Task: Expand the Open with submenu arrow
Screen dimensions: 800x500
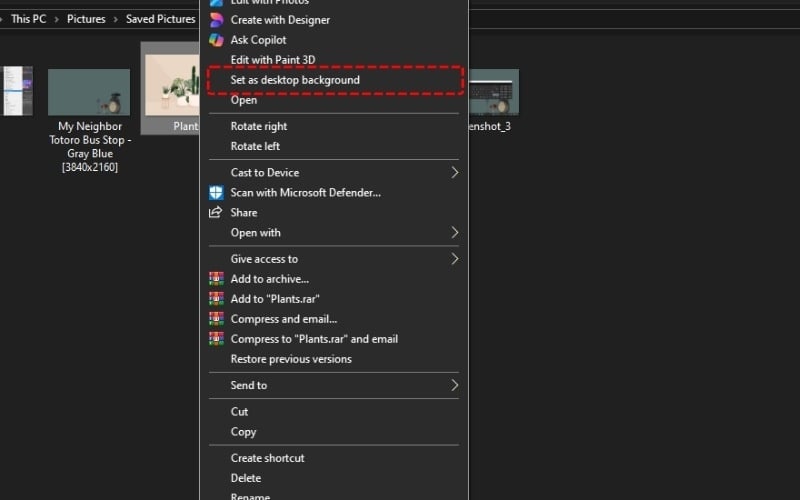Action: [454, 232]
